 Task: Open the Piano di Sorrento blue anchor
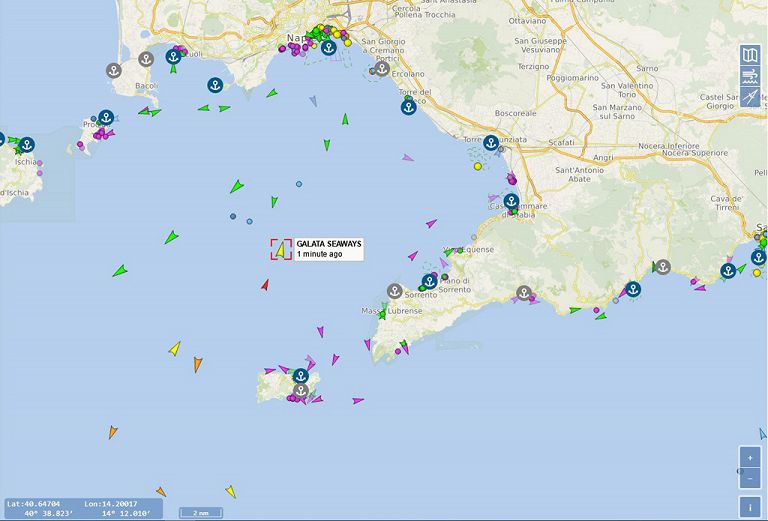click(430, 281)
